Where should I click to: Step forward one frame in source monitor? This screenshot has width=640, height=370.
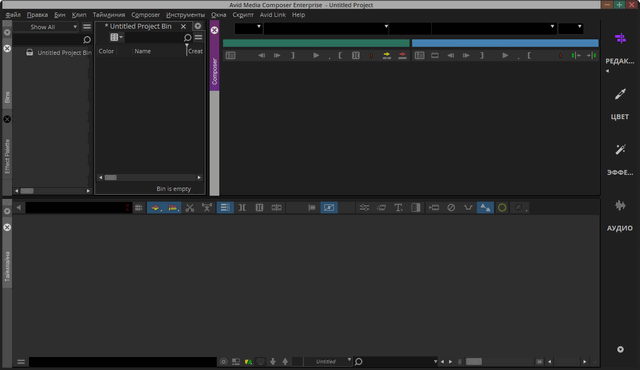277,55
